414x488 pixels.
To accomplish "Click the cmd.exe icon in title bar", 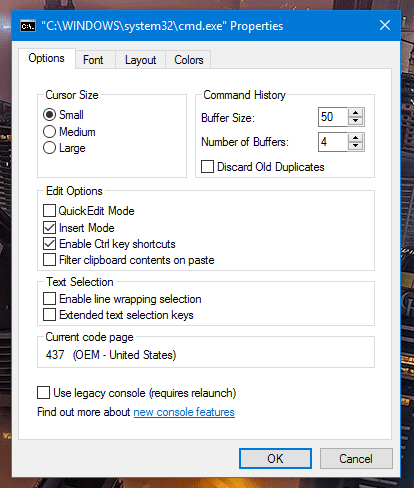I will pyautogui.click(x=28, y=26).
